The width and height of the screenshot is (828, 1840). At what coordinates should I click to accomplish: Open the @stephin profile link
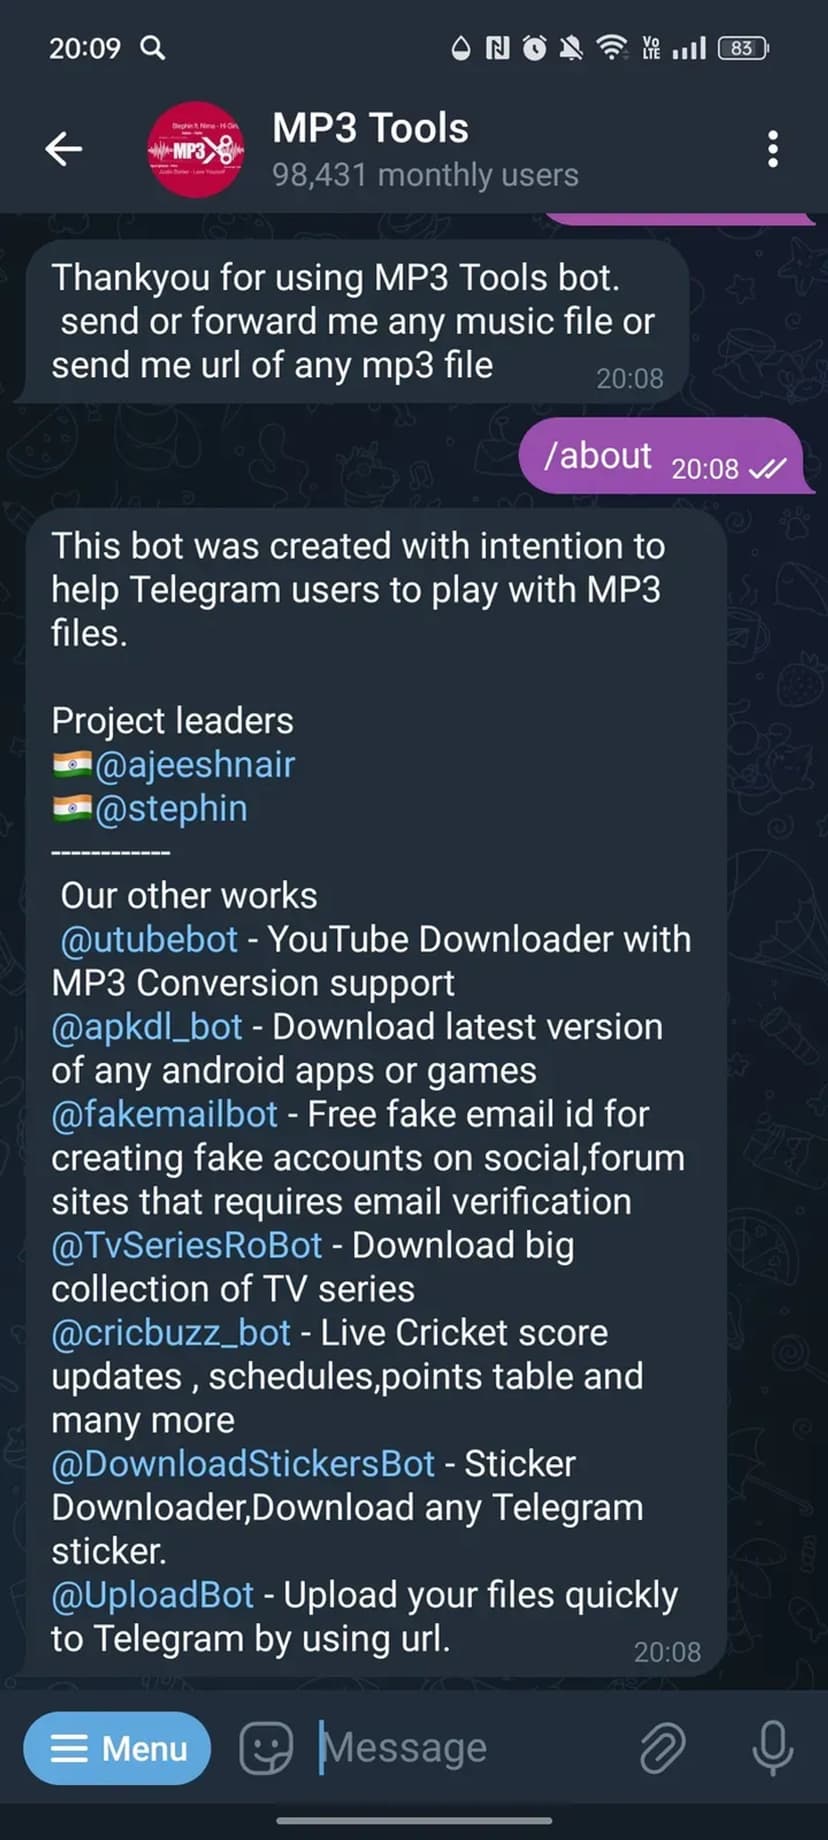click(x=171, y=809)
